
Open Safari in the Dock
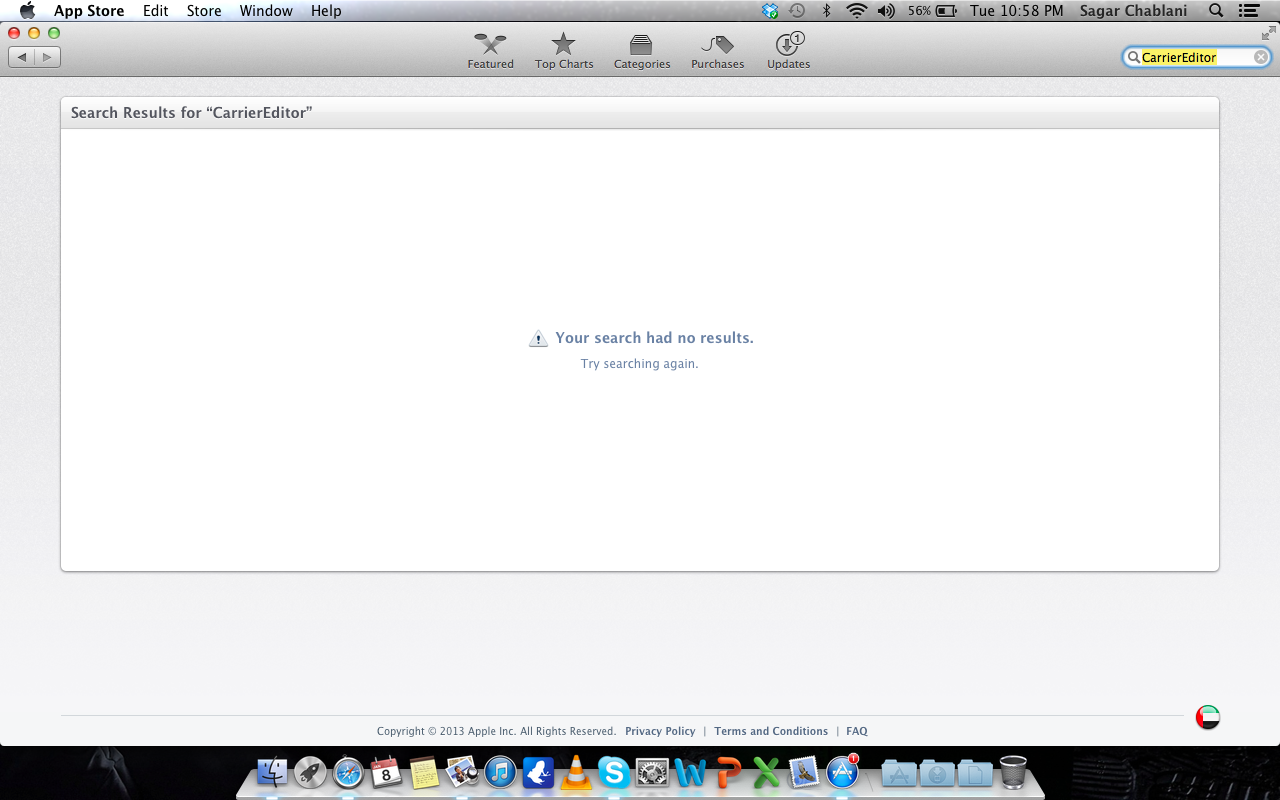click(348, 772)
